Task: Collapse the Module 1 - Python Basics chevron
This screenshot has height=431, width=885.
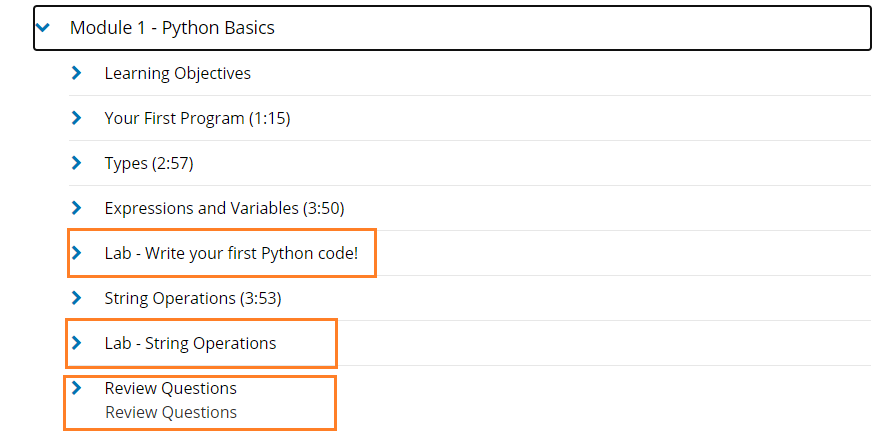Action: coord(42,27)
